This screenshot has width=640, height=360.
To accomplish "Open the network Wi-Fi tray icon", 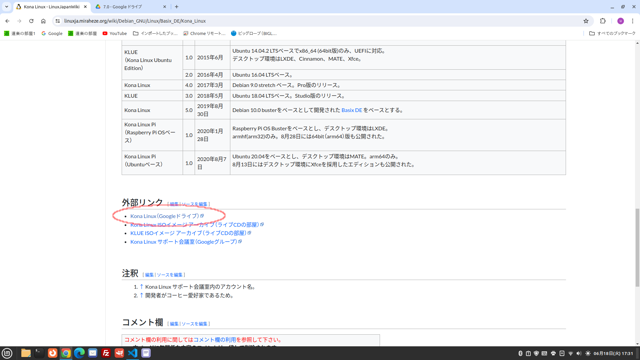I will [571, 353].
